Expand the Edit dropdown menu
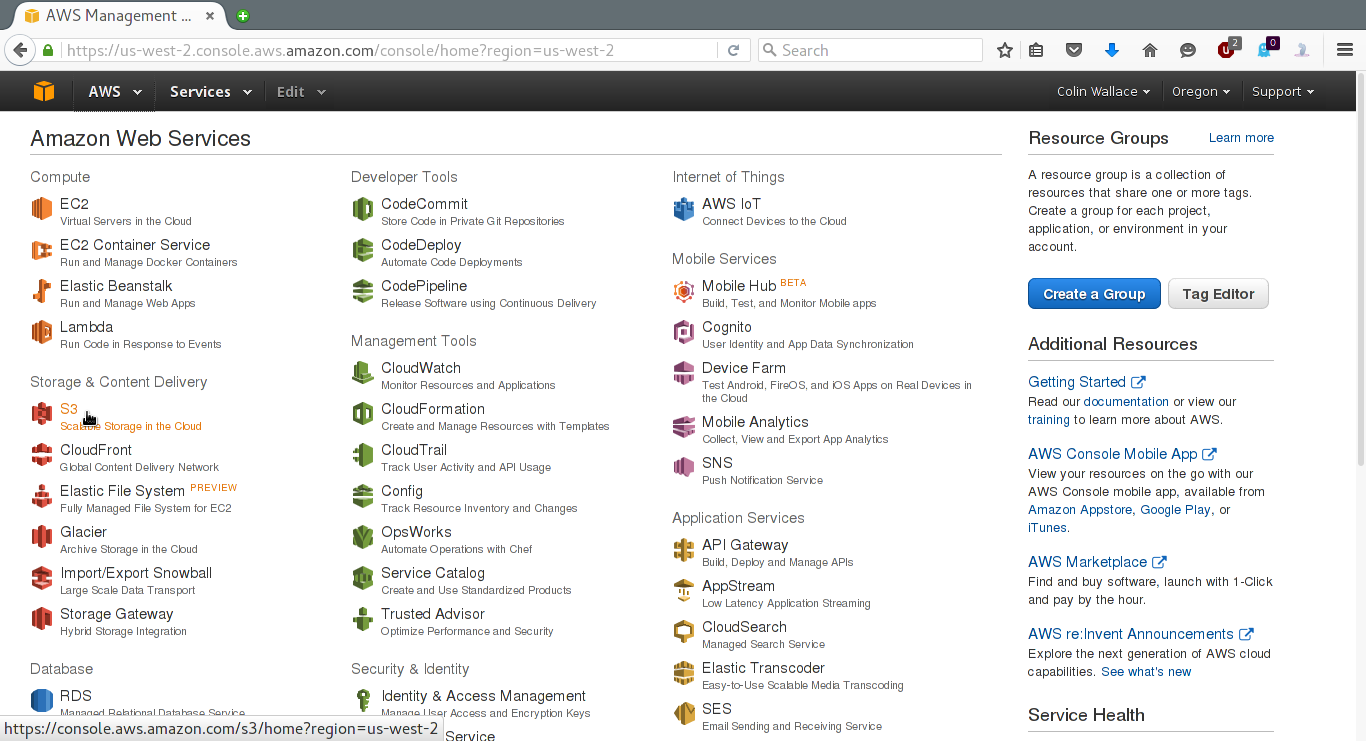This screenshot has width=1366, height=741. click(x=301, y=92)
